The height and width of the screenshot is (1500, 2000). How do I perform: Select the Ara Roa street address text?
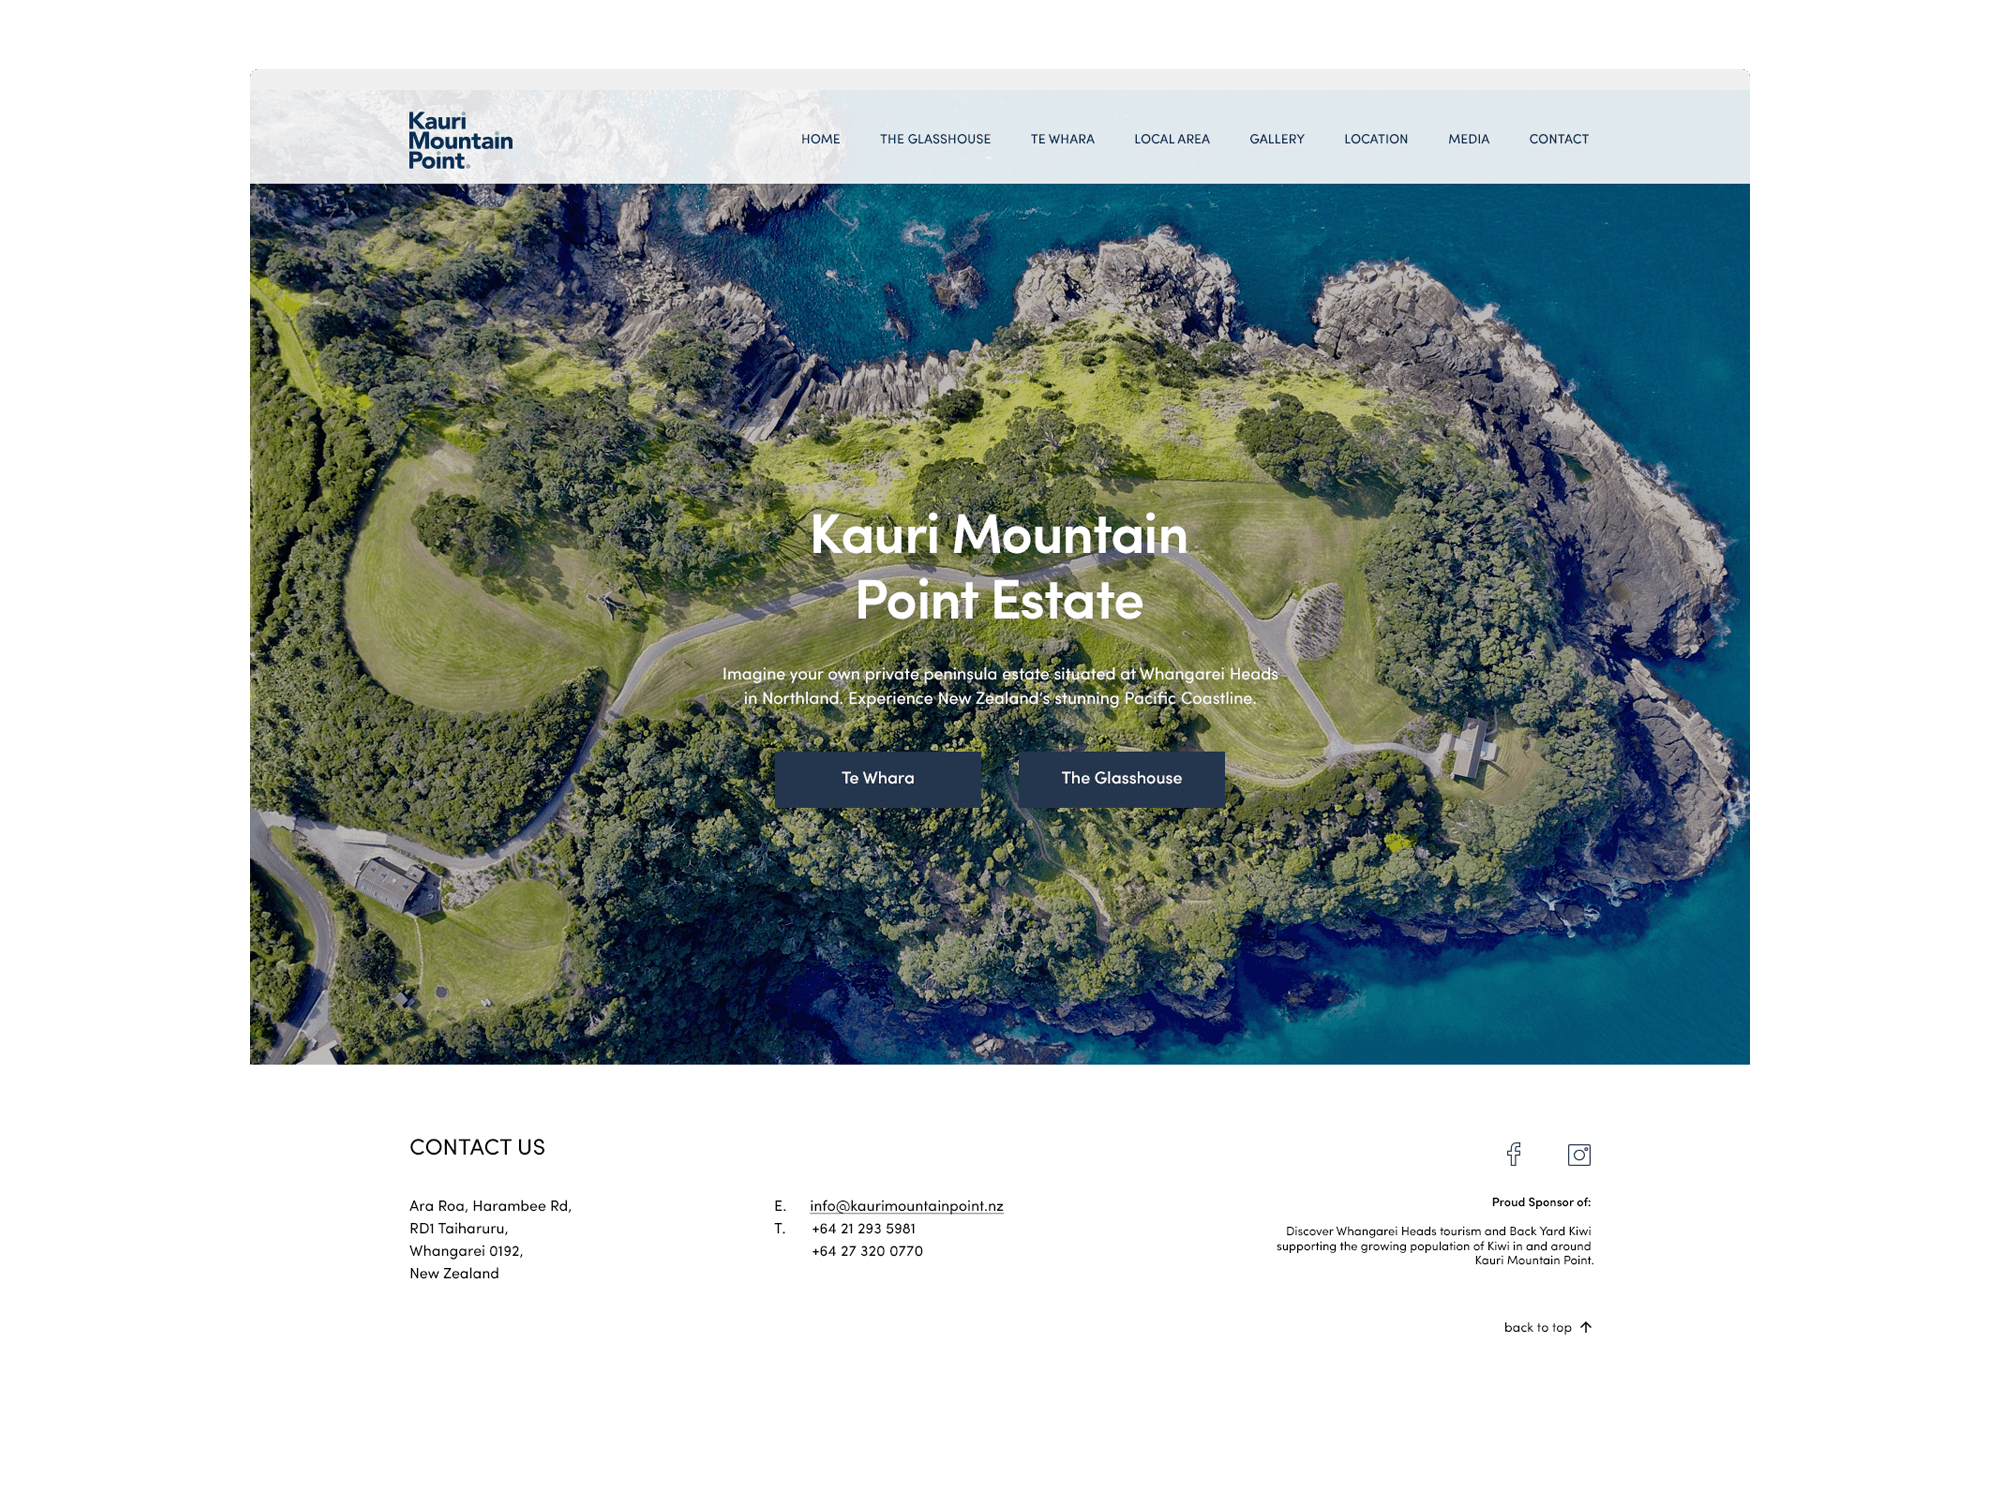489,1204
